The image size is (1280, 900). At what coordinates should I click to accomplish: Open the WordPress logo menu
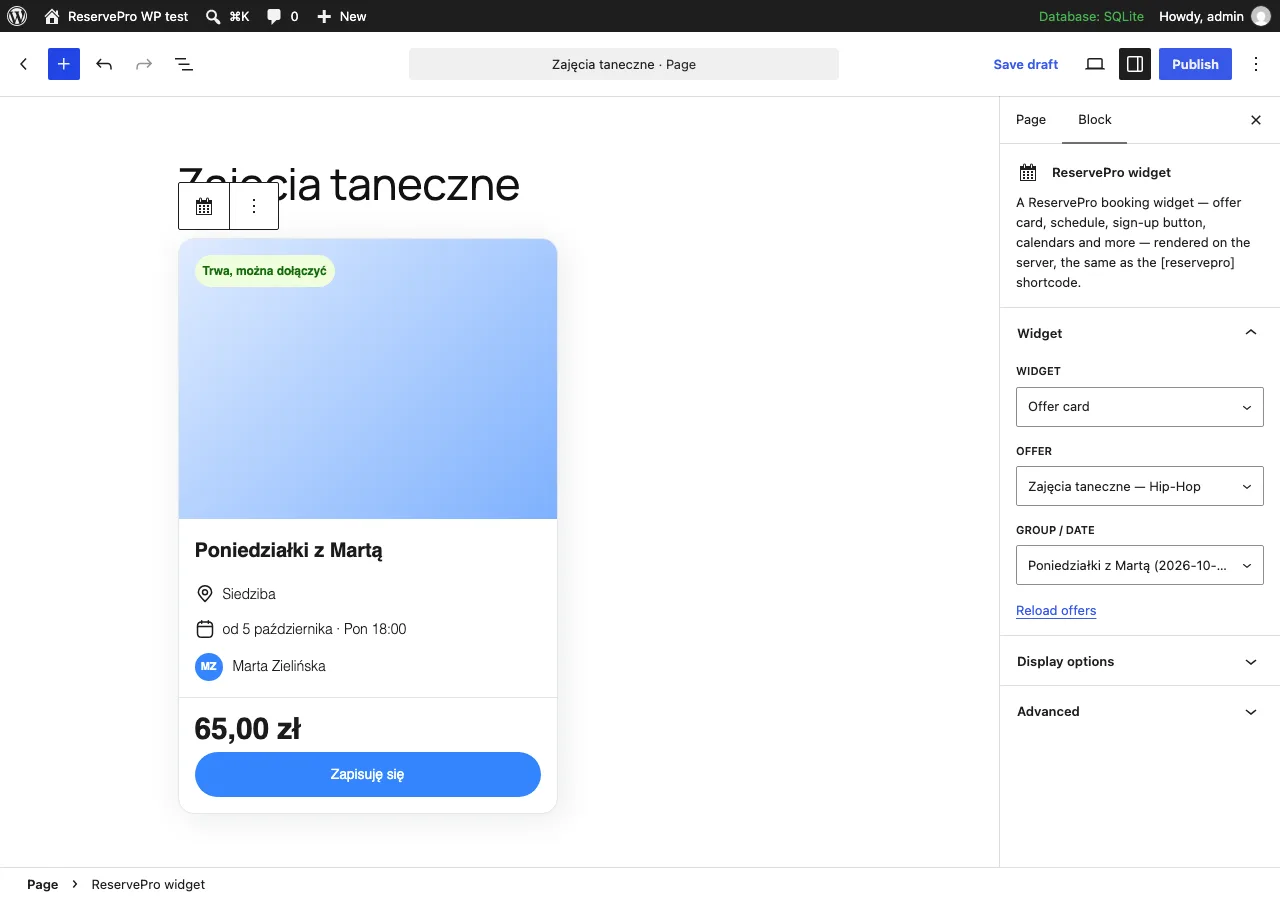[17, 16]
